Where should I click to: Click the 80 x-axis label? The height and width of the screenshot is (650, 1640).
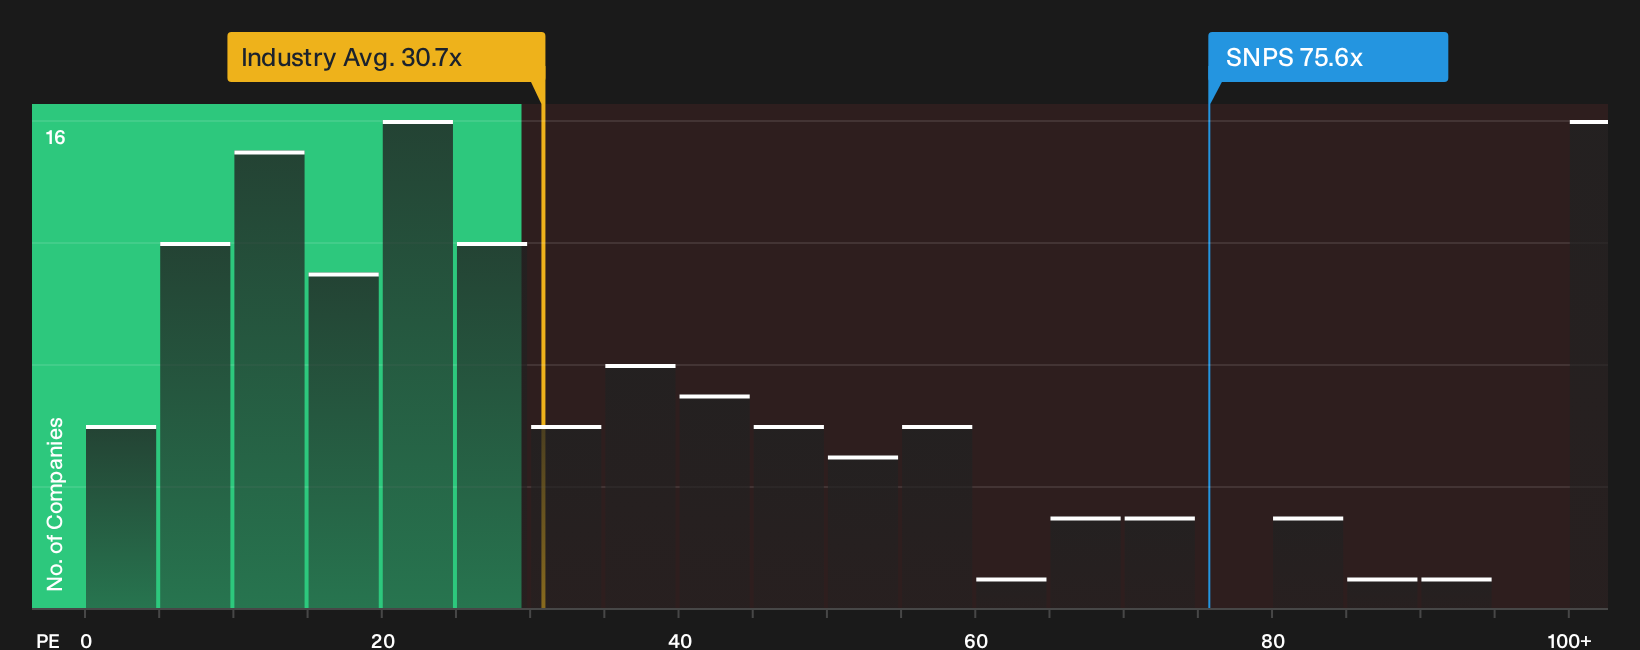[1273, 640]
